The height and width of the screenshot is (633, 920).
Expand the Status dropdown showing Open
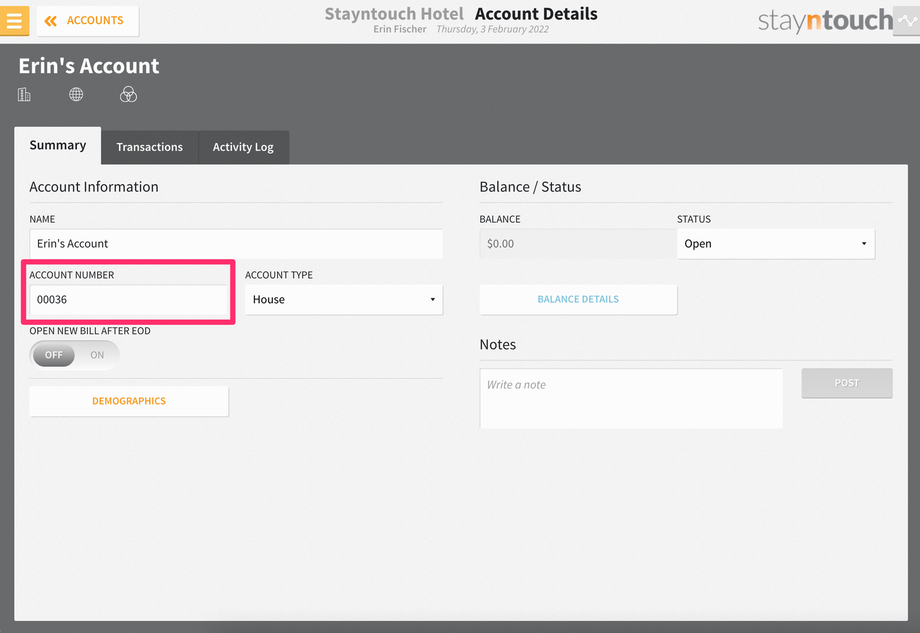(776, 244)
